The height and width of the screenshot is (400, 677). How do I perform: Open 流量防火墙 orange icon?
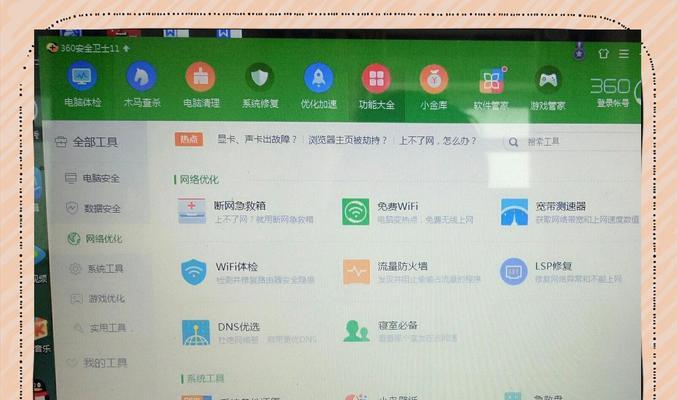point(357,272)
